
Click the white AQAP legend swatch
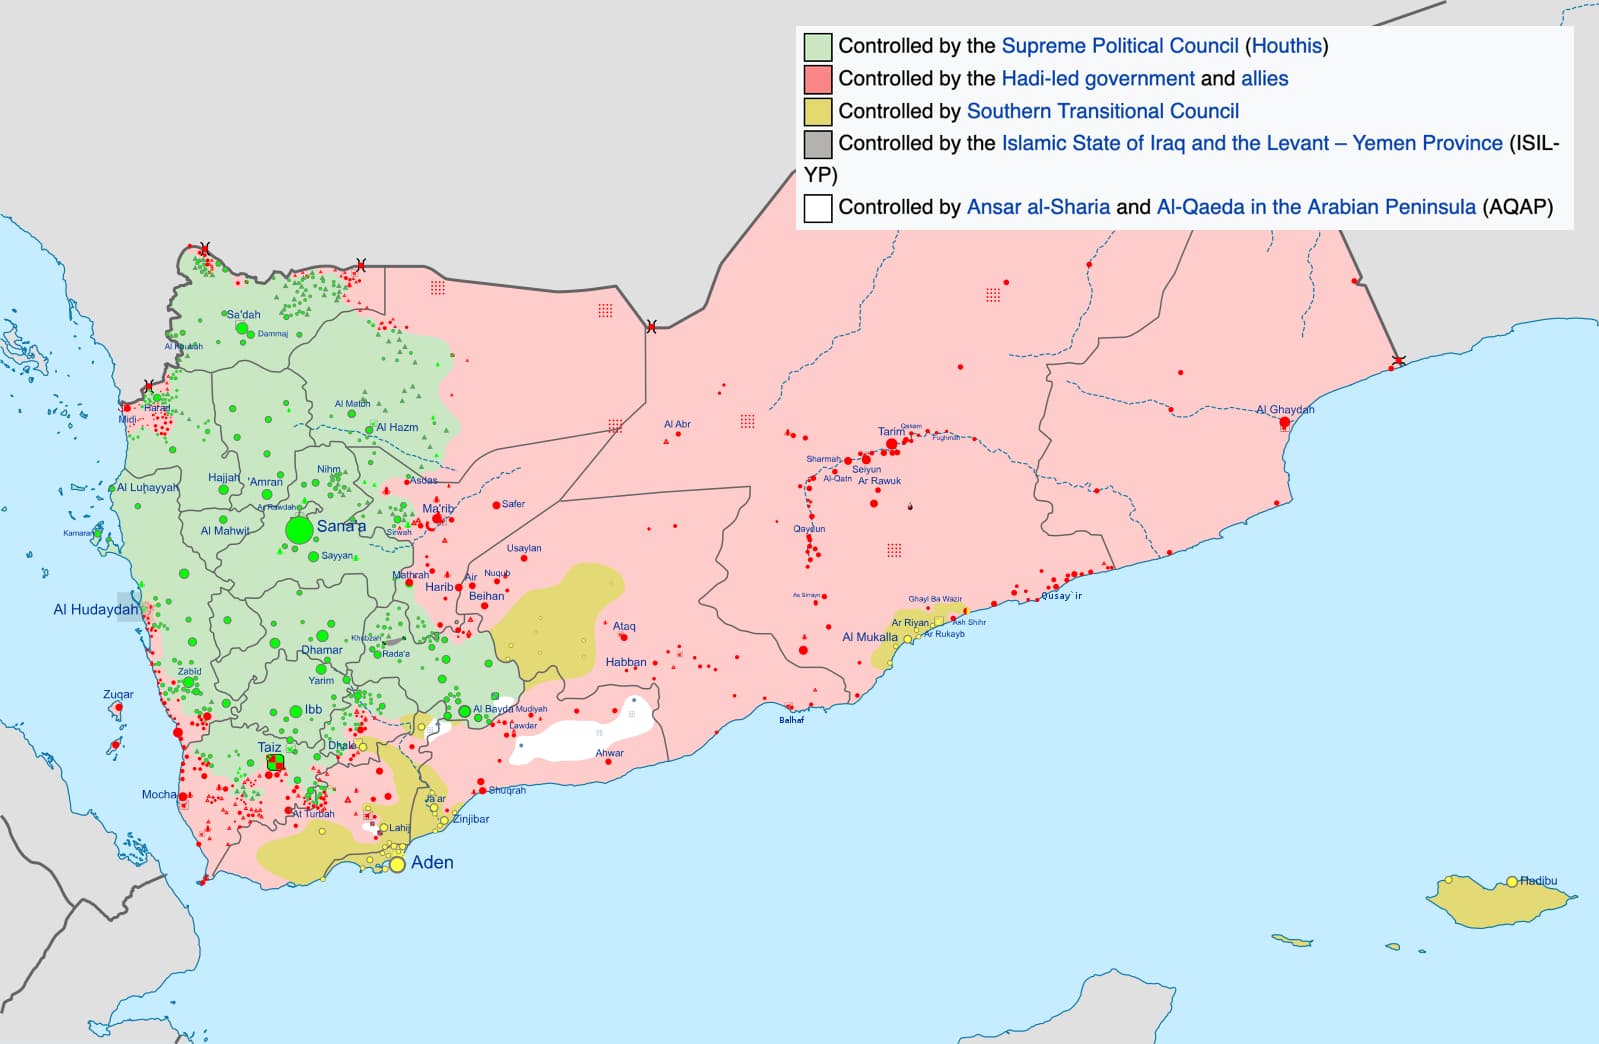818,208
